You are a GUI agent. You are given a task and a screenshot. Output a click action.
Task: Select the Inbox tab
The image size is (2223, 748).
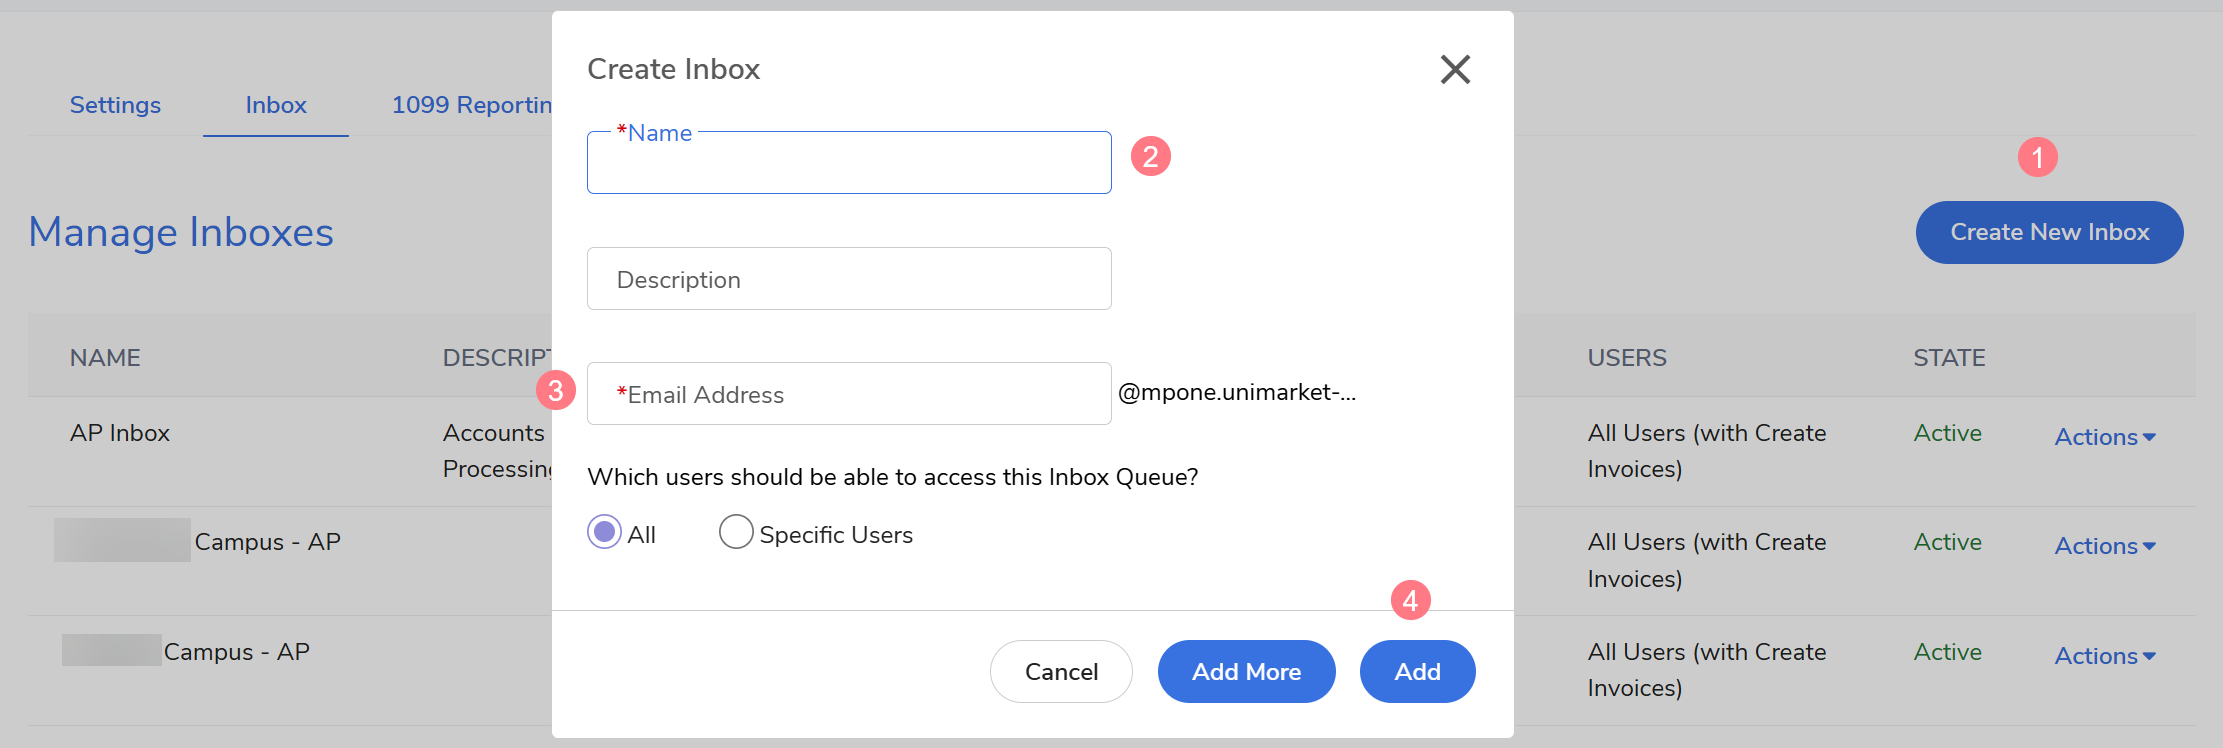[x=276, y=105]
